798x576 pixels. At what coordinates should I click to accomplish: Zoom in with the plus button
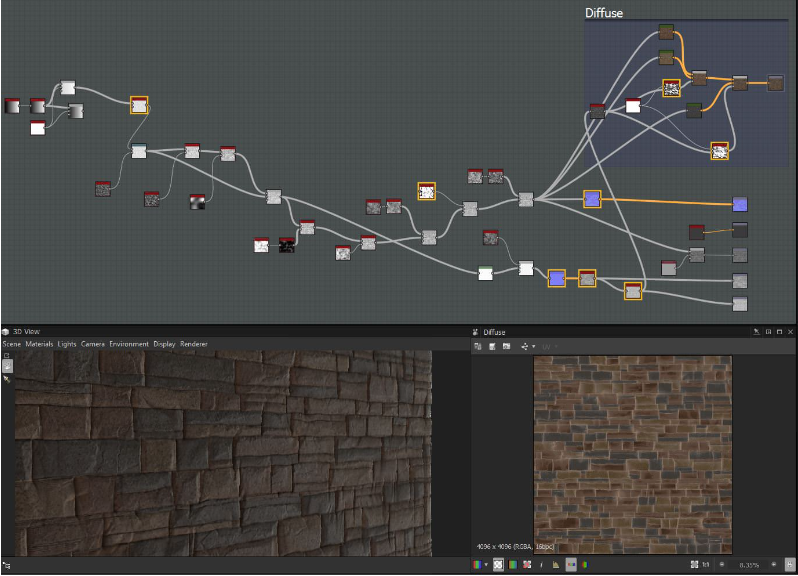coord(774,564)
